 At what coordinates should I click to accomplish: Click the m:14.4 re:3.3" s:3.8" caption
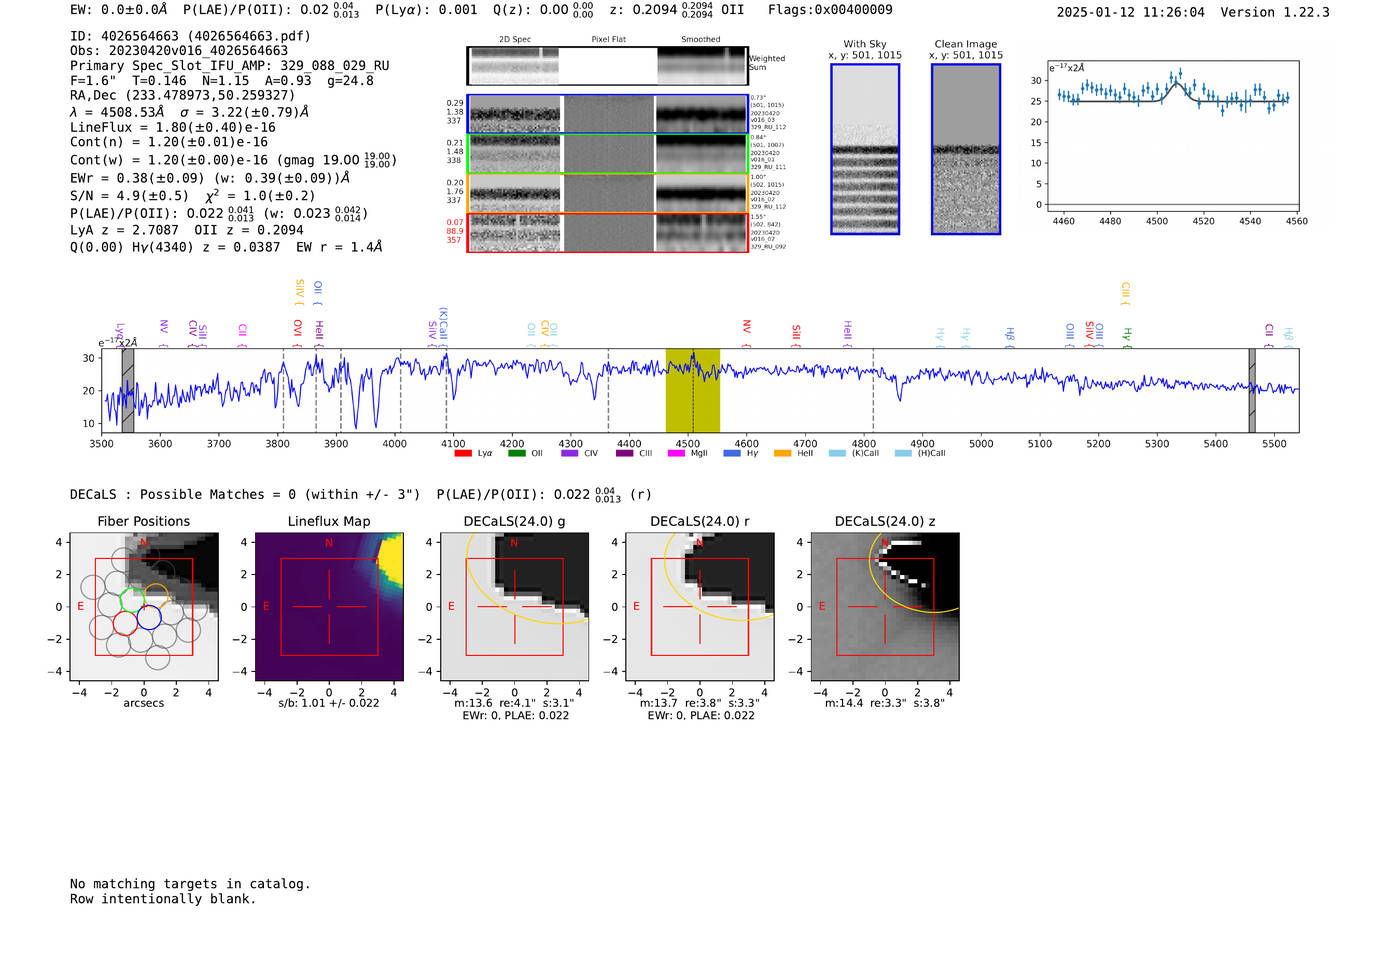coord(884,703)
